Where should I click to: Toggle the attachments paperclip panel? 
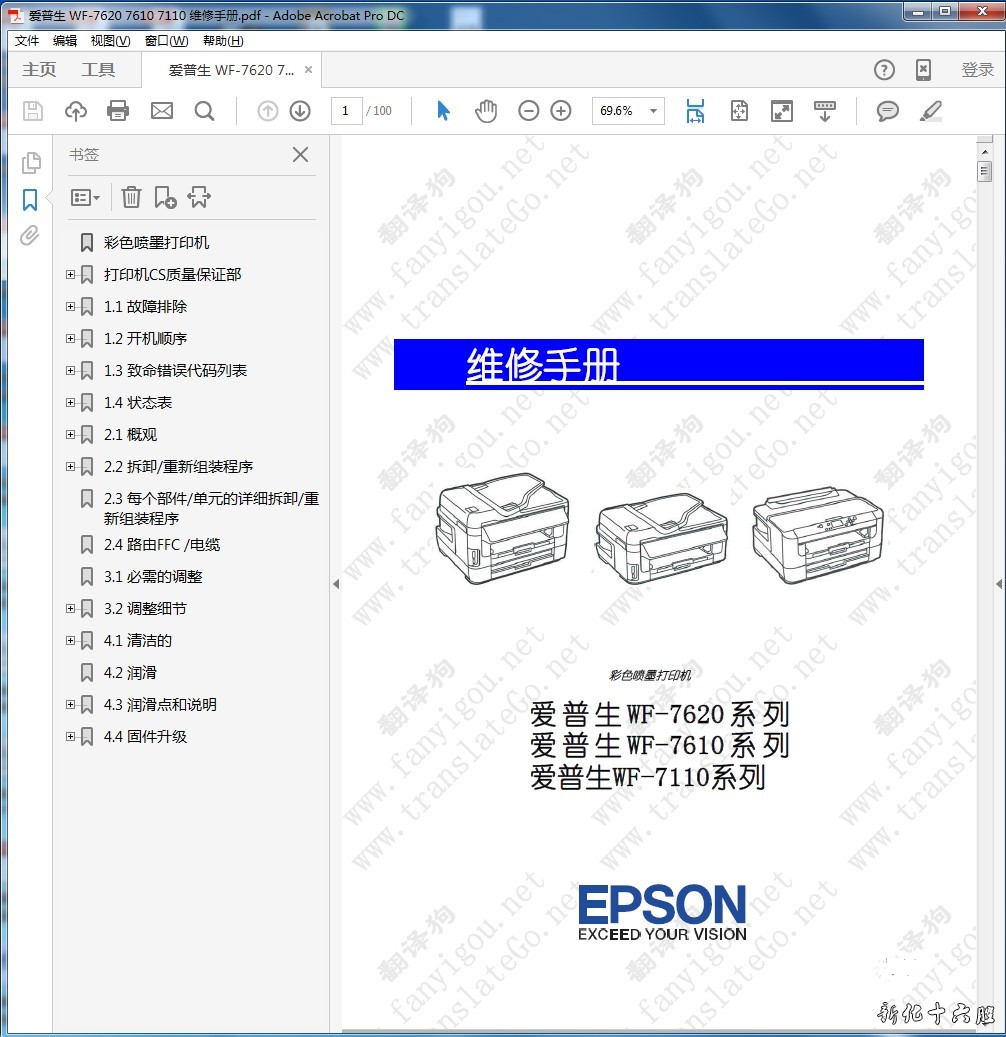(30, 236)
